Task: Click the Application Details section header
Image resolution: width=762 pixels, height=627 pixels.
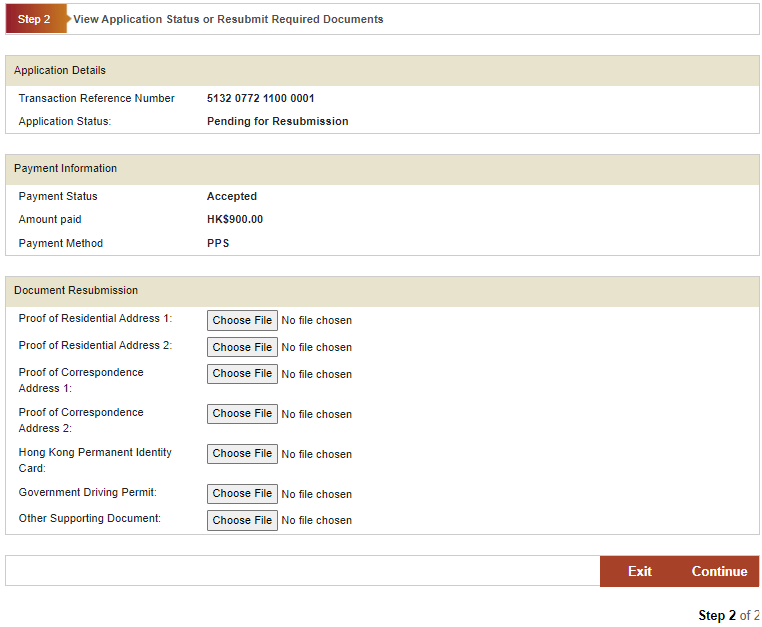Action: coord(60,71)
